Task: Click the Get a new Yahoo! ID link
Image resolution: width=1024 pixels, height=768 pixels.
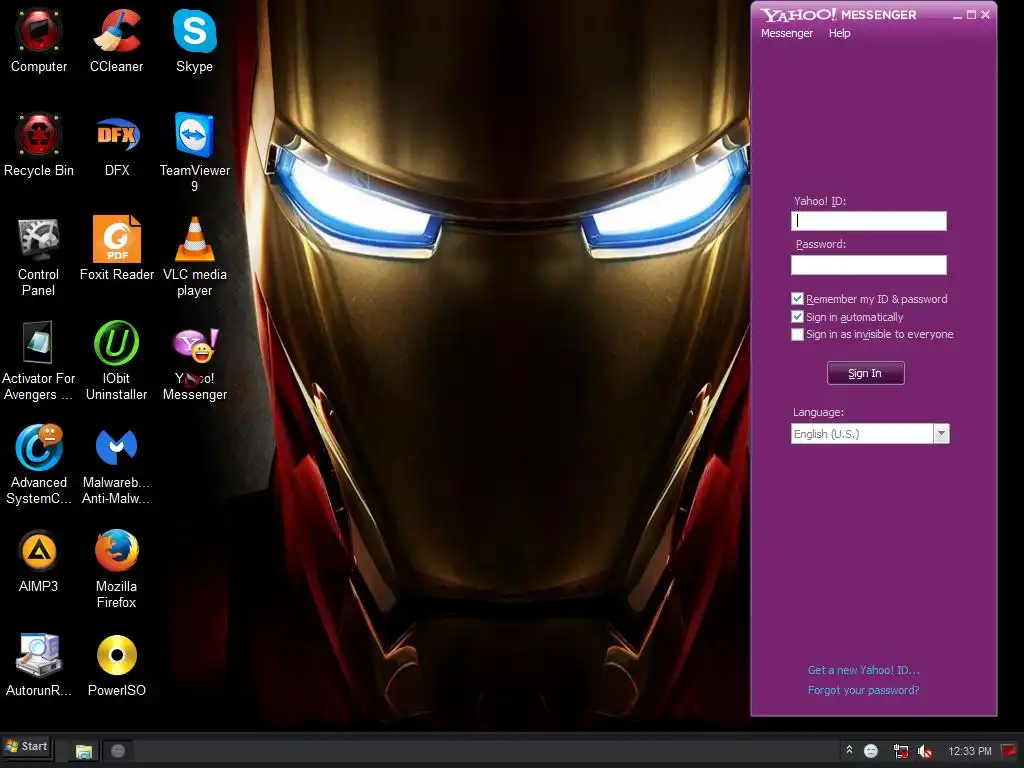Action: tap(863, 670)
